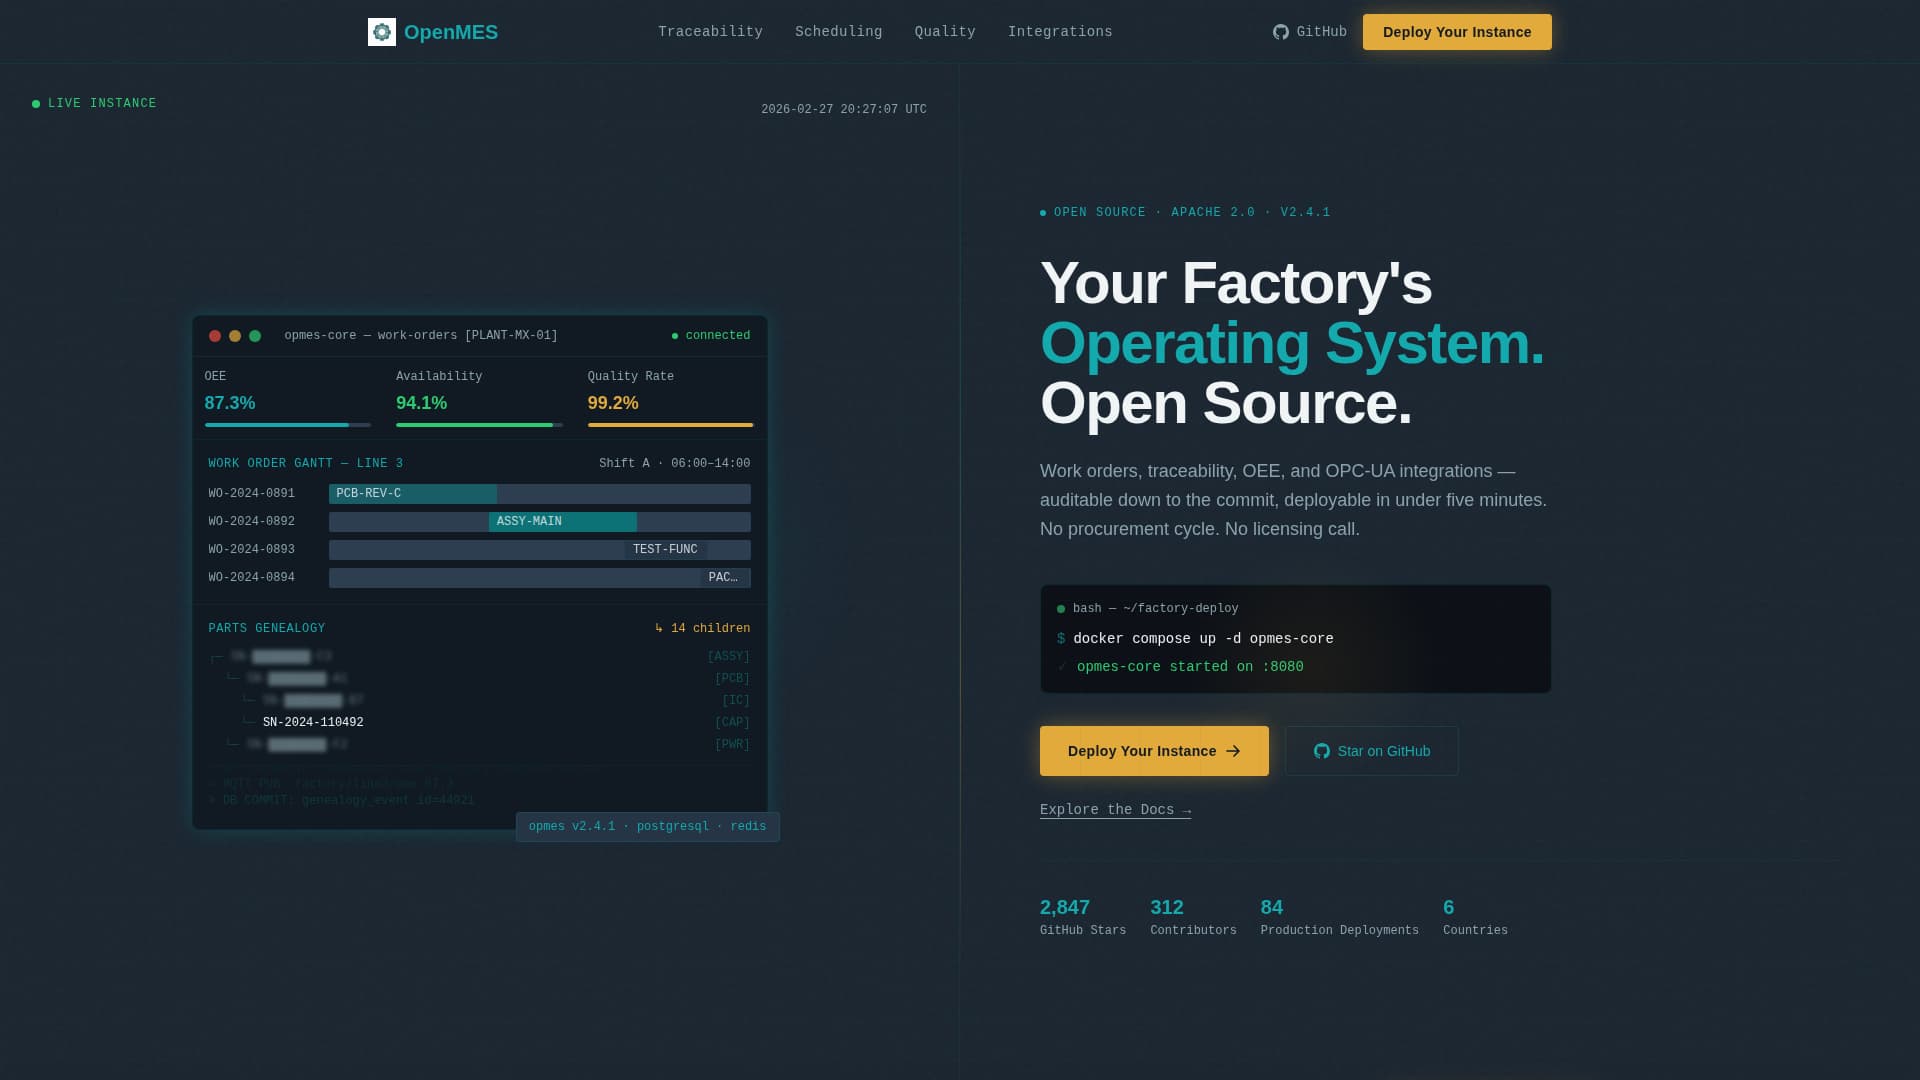Click the [CAP] genealogy tag
Screen dimensions: 1920x1080
(x=733, y=723)
